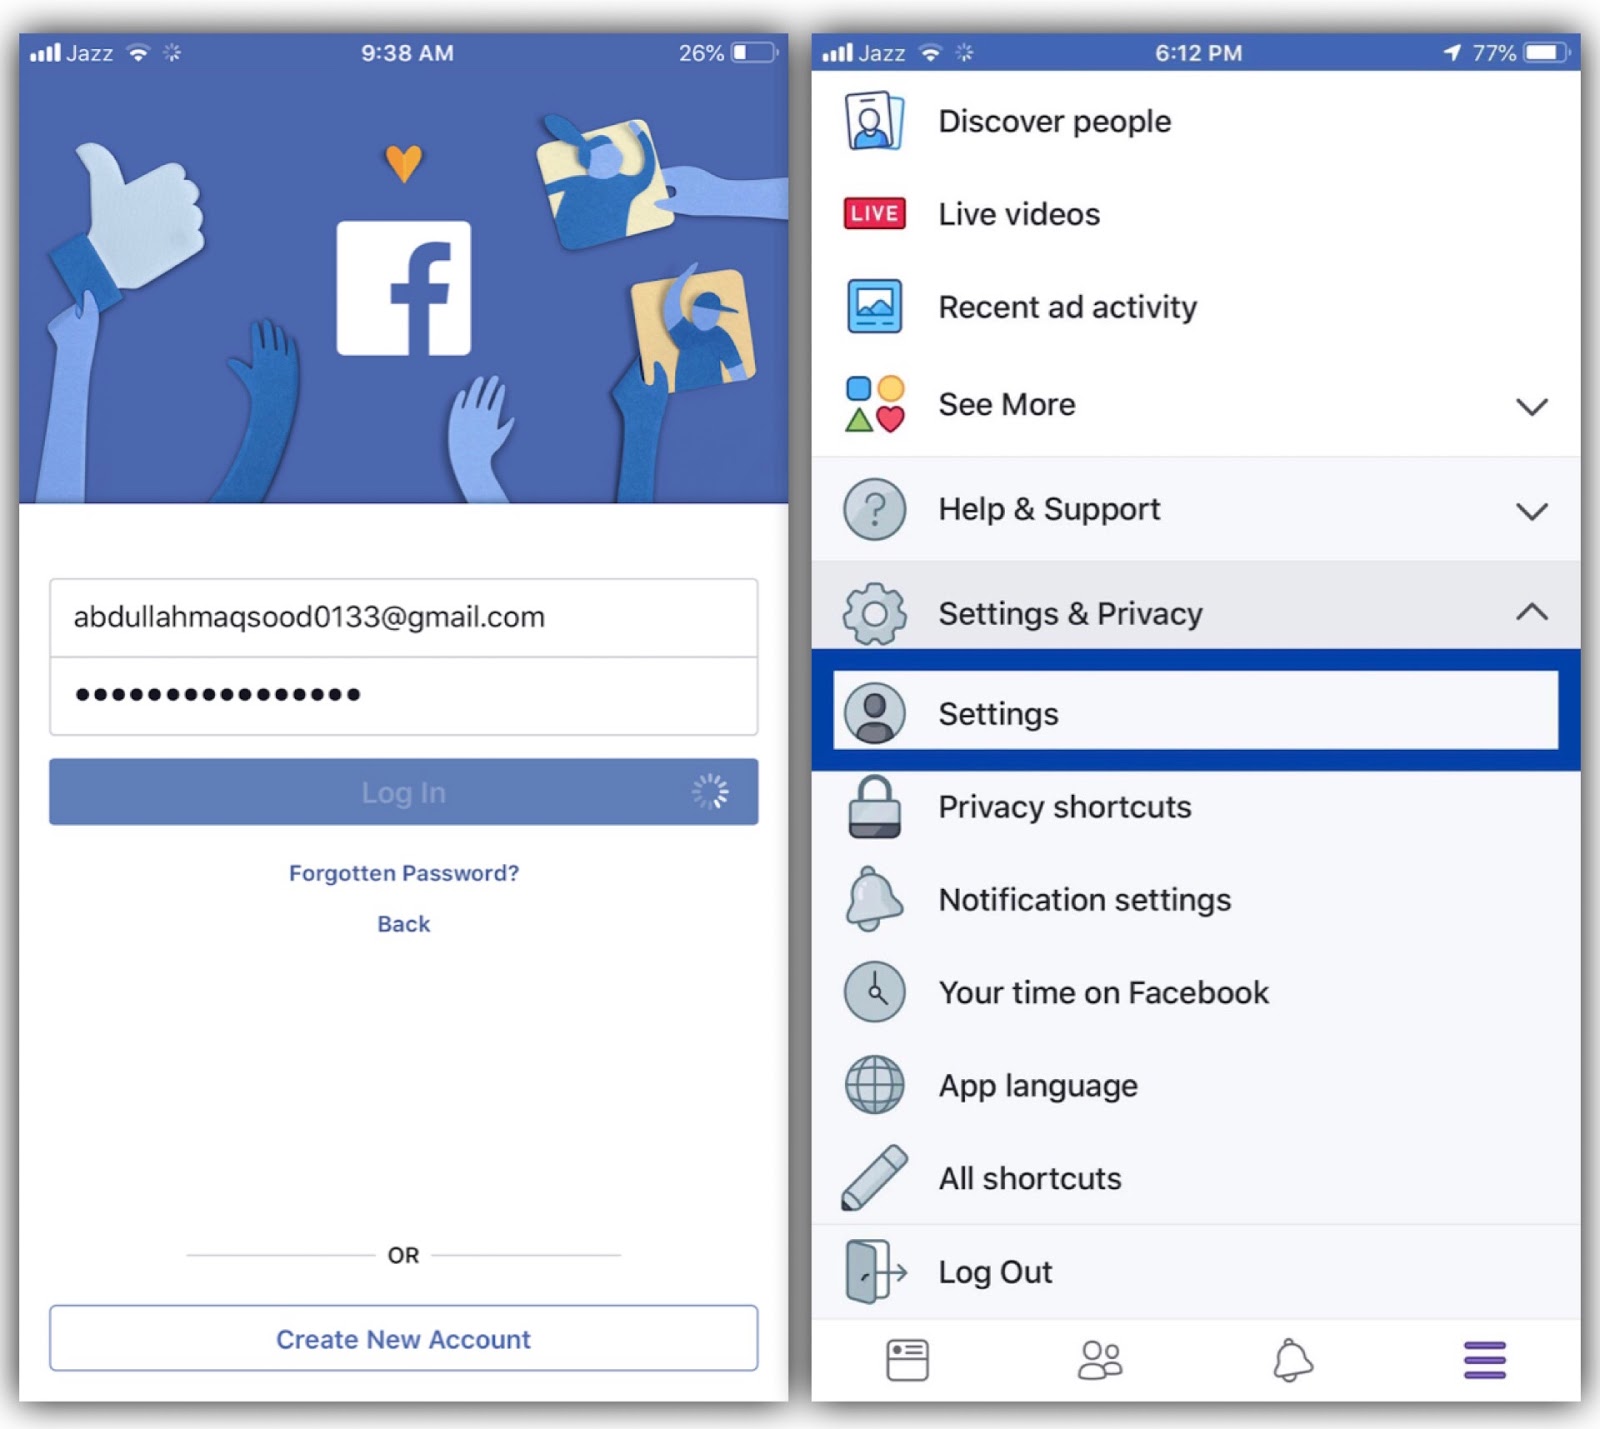The height and width of the screenshot is (1429, 1600).
Task: Tap the Recent ad activity picture icon
Action: tap(874, 306)
